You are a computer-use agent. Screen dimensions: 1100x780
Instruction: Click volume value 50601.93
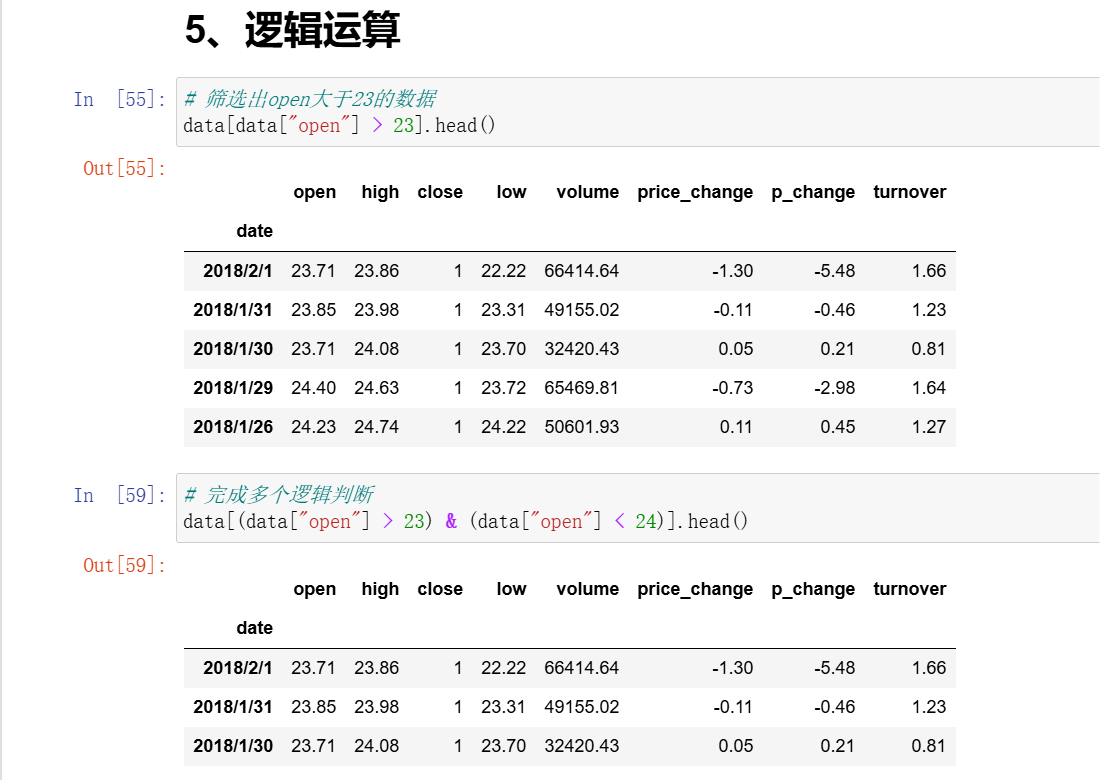582,427
